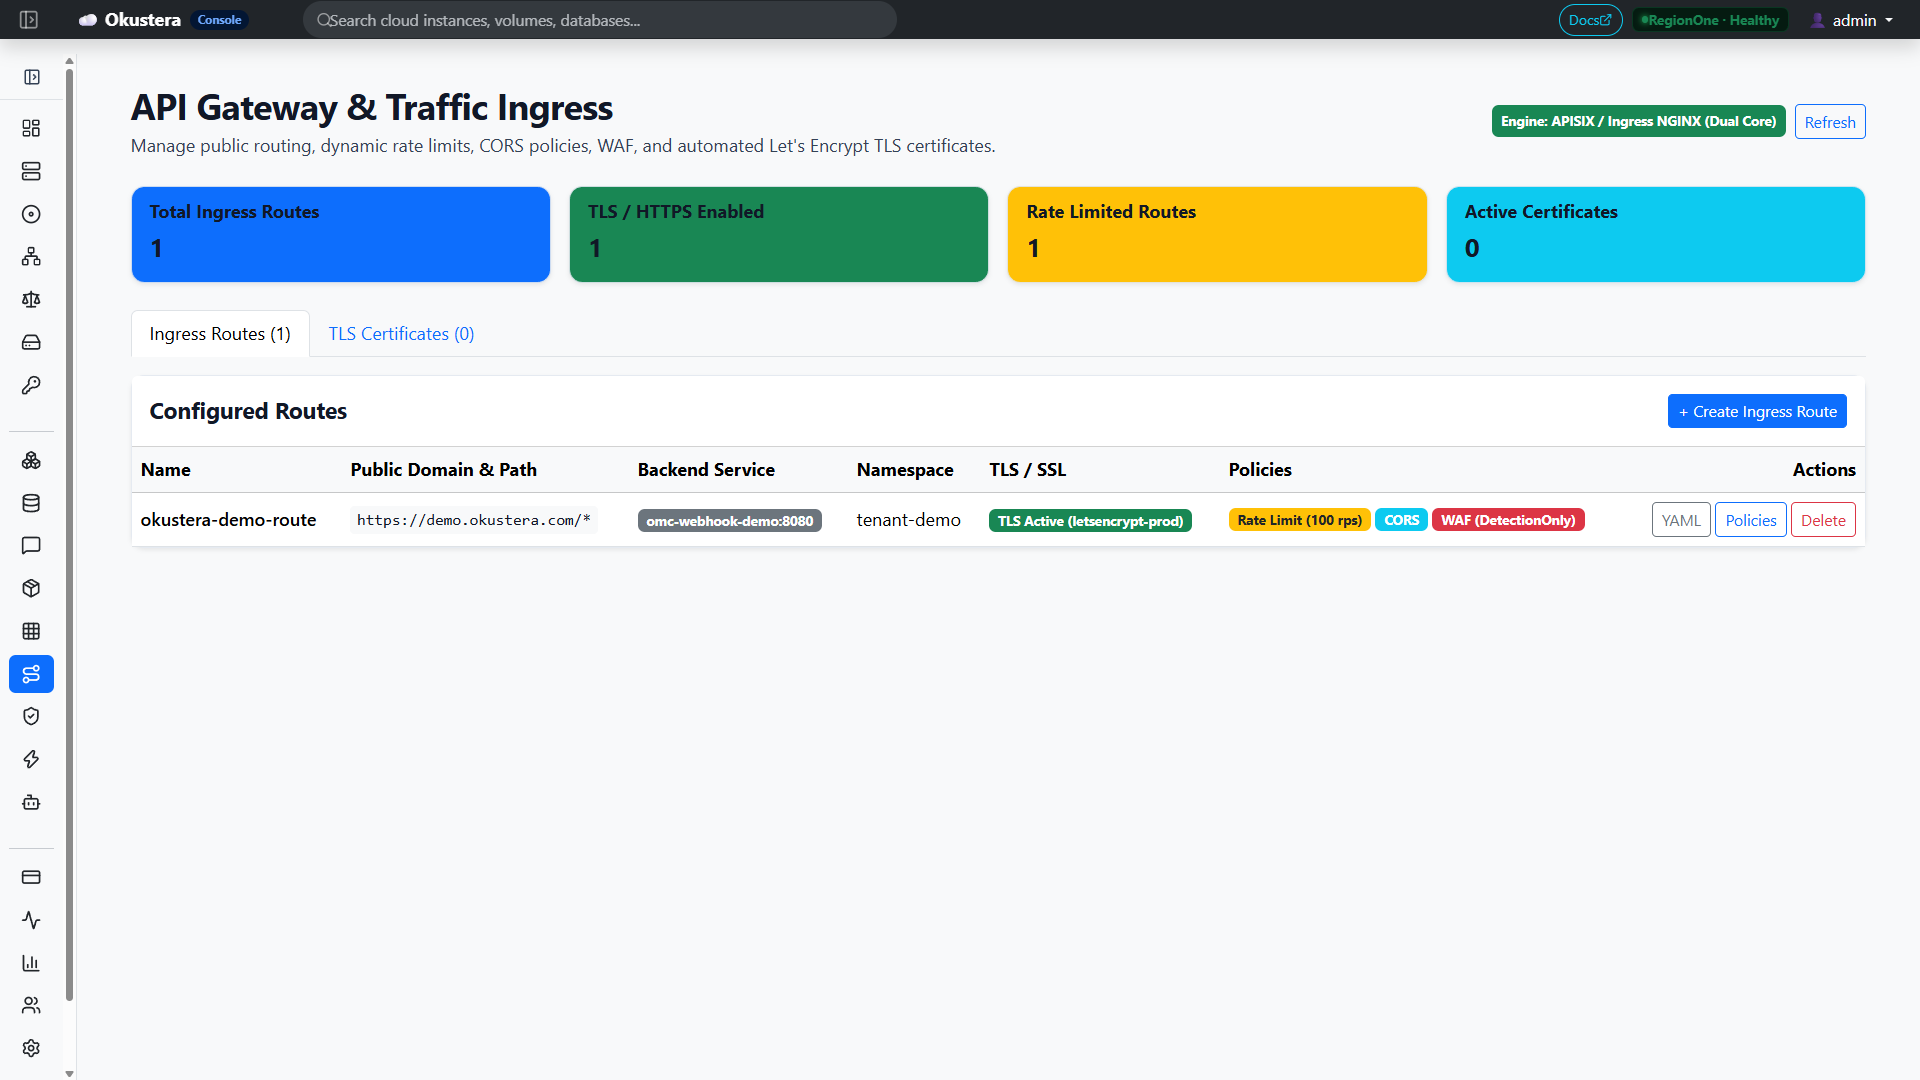Screen dimensions: 1920x1080
Task: Select the Ingress Routes (1) tab
Action: pyautogui.click(x=220, y=334)
